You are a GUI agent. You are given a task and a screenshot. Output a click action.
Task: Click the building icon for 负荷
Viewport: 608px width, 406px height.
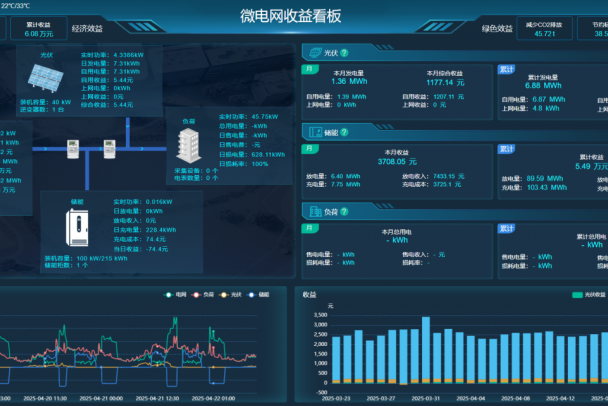(188, 149)
